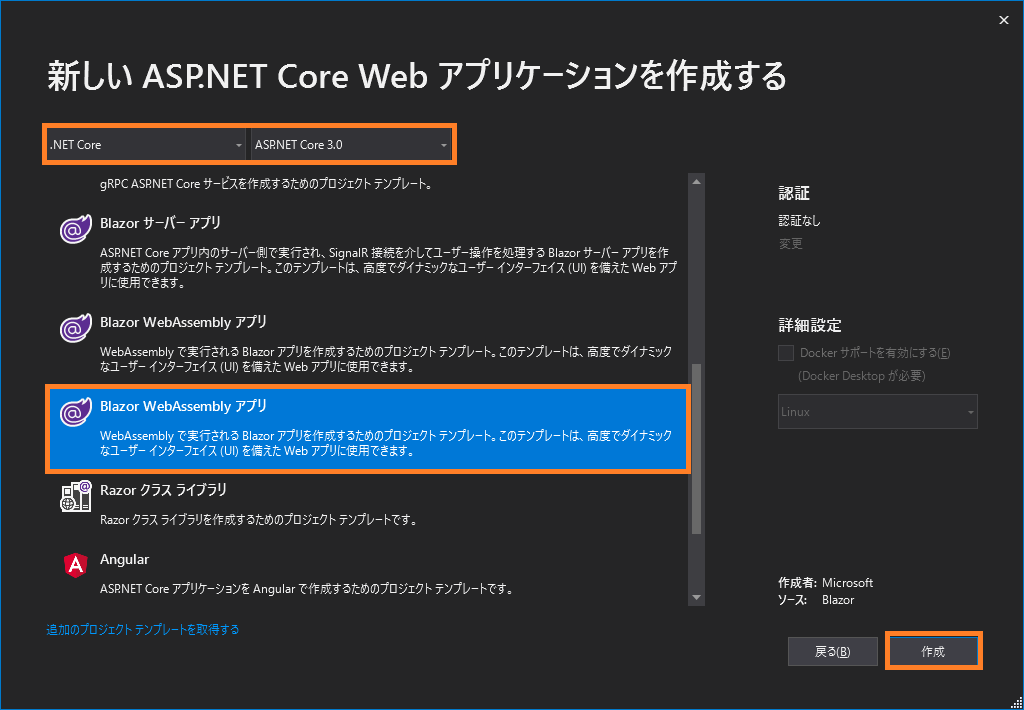
Task: Click the Blazor サーバー アプリ template icon
Action: pyautogui.click(x=75, y=229)
